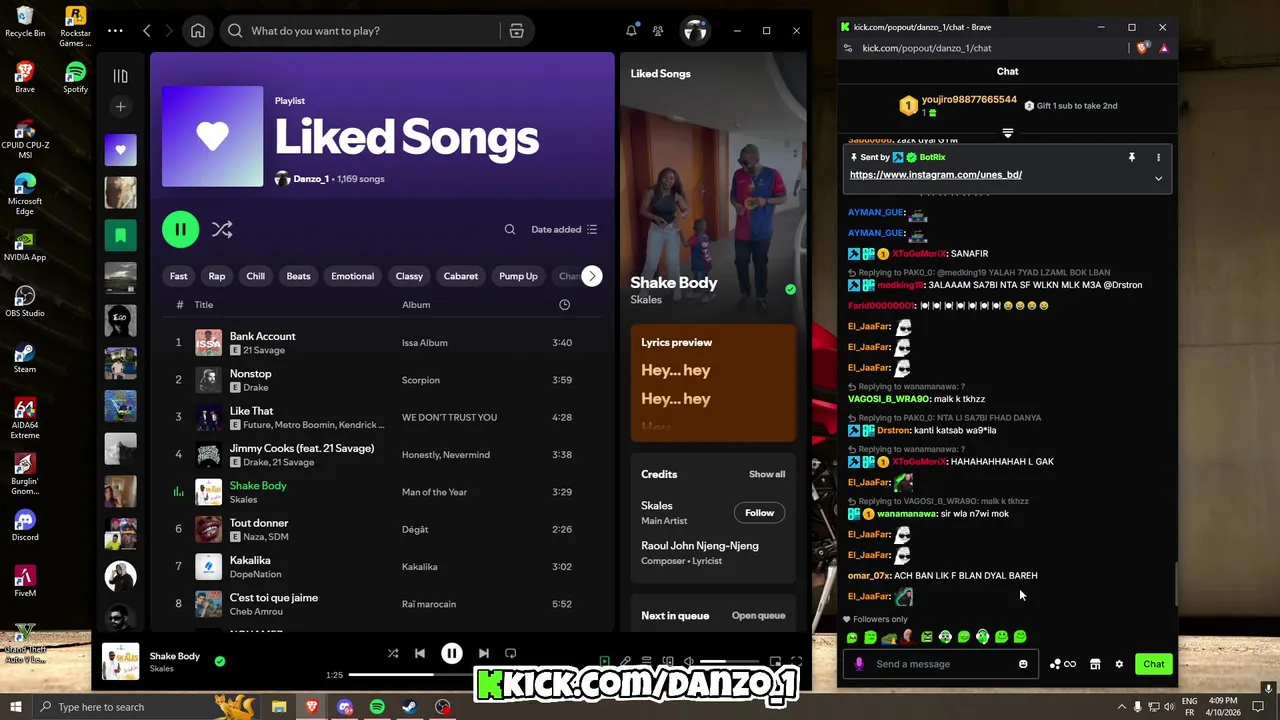Open the Instagram link in pinned chat message

tap(936, 175)
